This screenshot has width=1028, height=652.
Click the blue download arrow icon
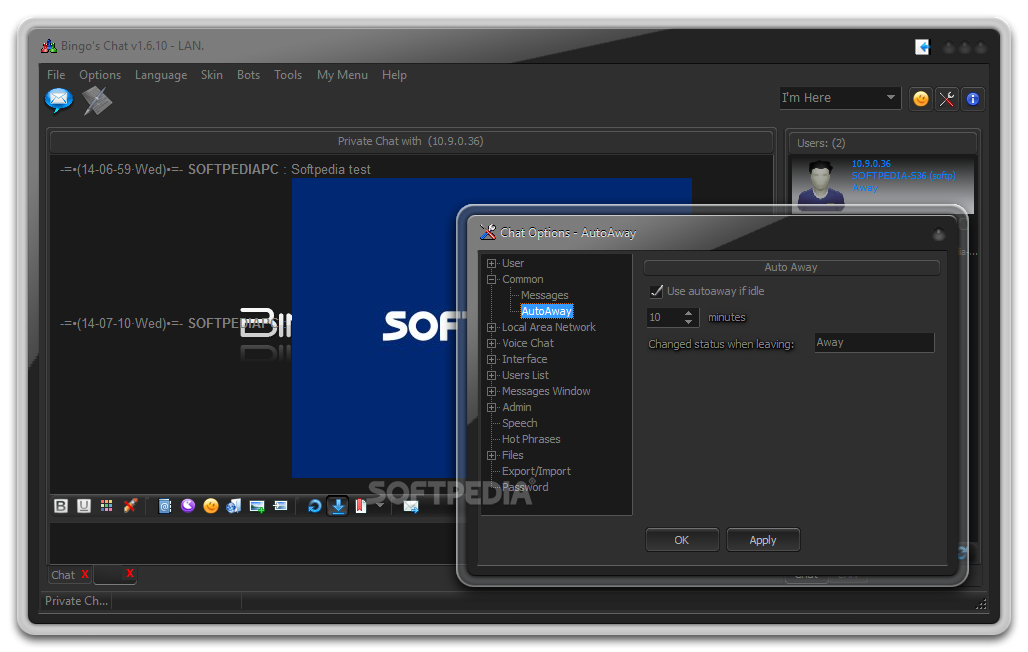pos(338,506)
